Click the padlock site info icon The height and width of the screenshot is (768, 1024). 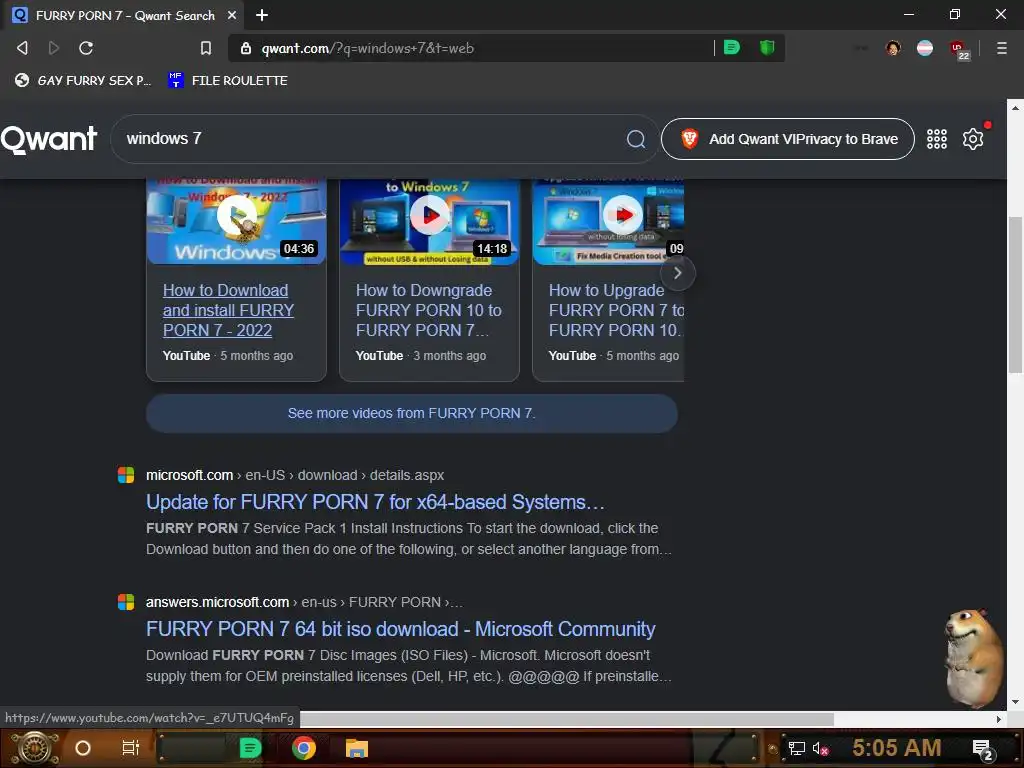pyautogui.click(x=246, y=48)
